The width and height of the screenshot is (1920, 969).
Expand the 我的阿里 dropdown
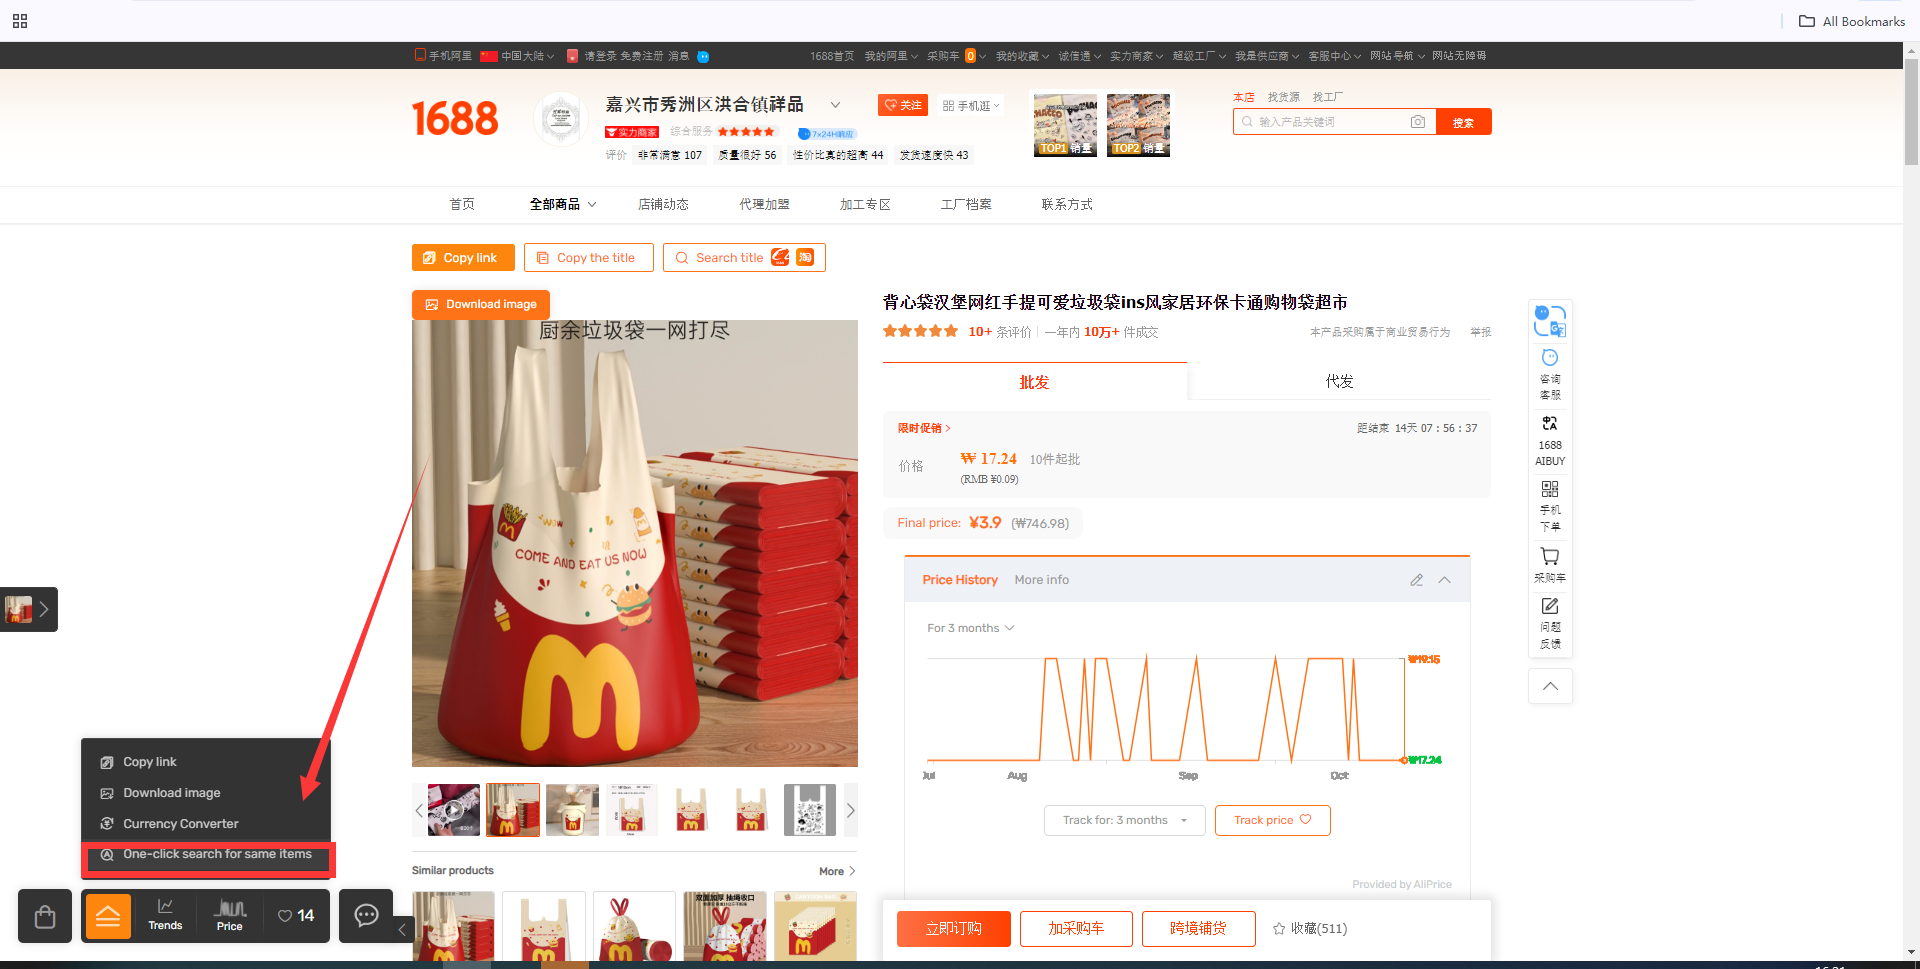coord(891,56)
